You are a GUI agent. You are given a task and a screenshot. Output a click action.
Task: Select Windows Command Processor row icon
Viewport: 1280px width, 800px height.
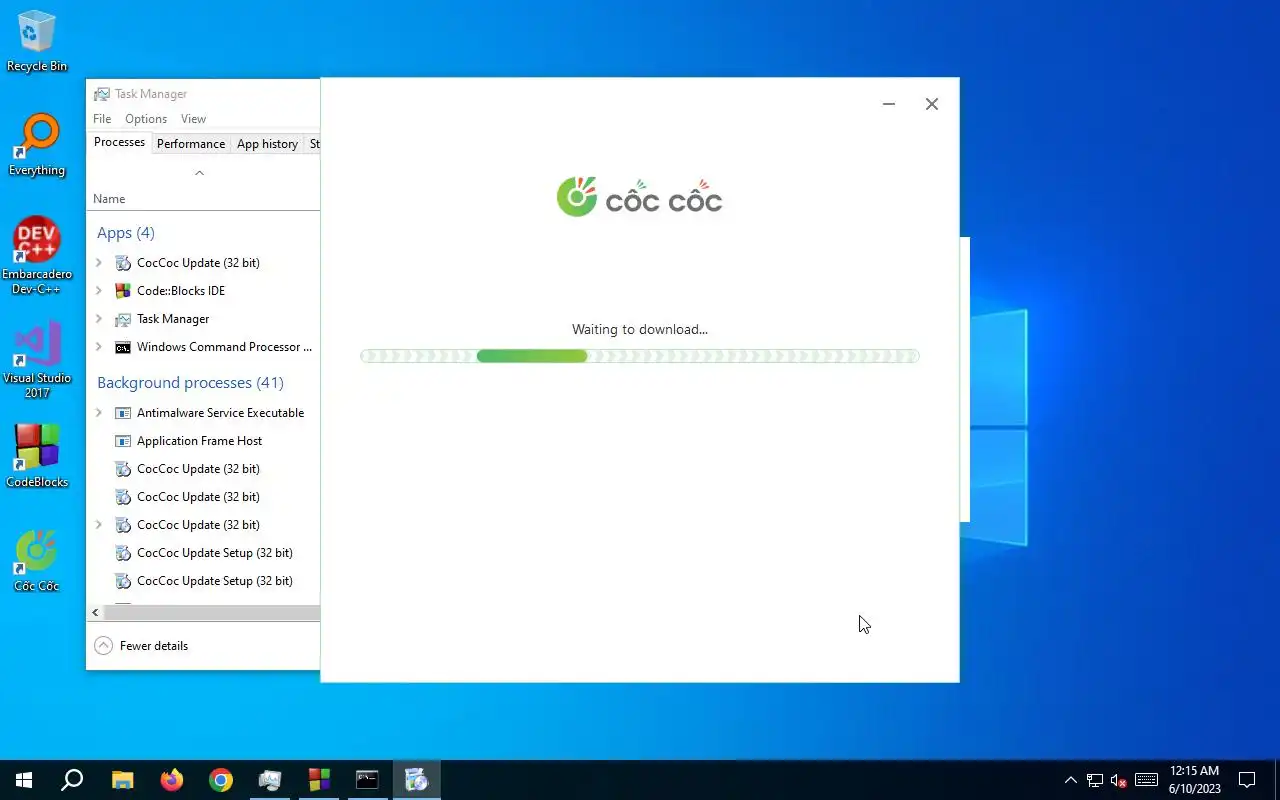point(123,347)
